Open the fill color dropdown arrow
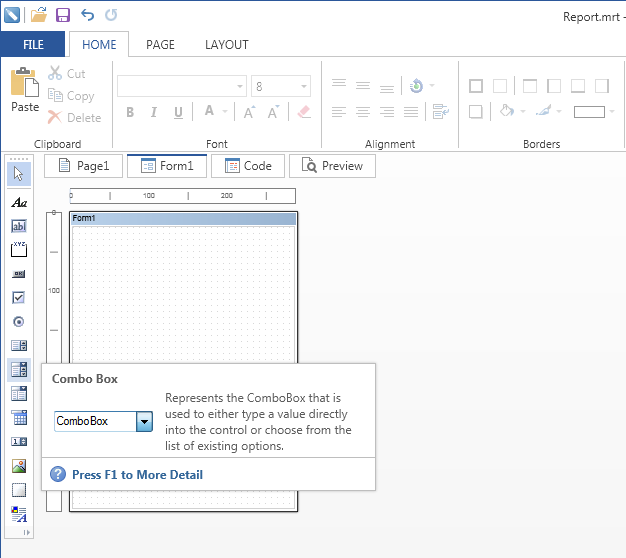626x558 pixels. click(x=523, y=112)
